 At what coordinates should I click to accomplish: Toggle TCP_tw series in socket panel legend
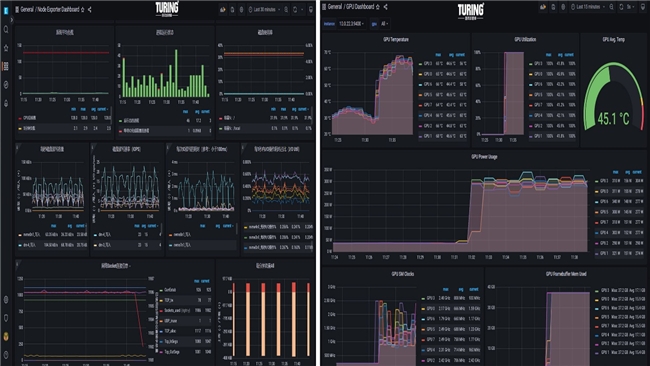[169, 300]
